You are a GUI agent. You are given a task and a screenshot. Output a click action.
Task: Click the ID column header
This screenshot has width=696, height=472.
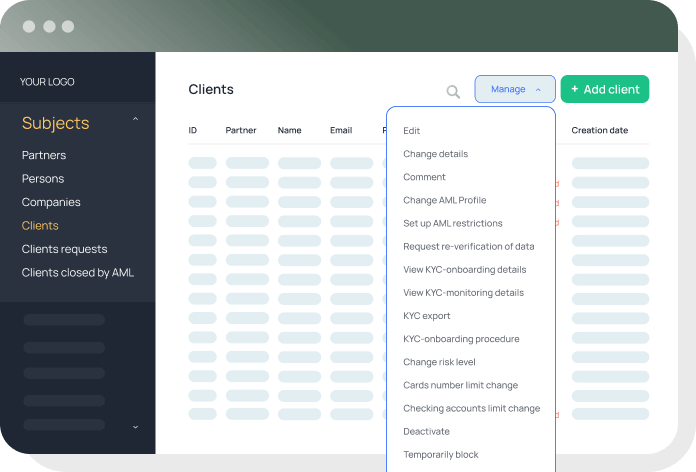[x=193, y=131]
